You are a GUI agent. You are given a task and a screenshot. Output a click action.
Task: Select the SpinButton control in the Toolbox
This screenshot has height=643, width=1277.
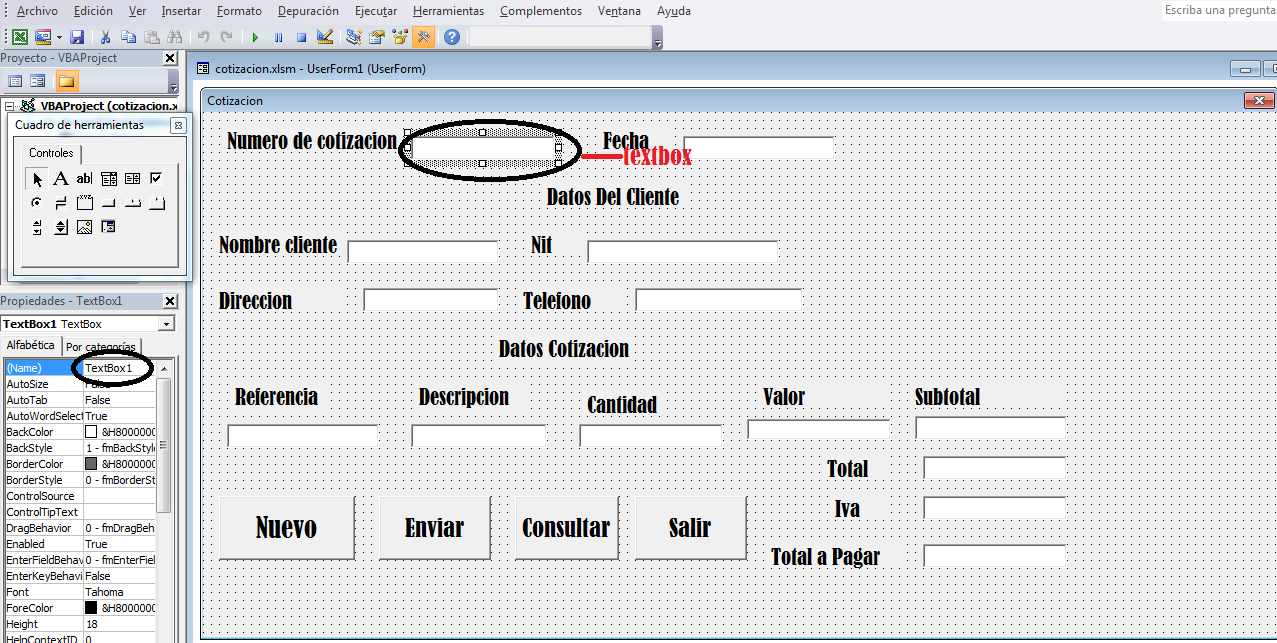[61, 226]
